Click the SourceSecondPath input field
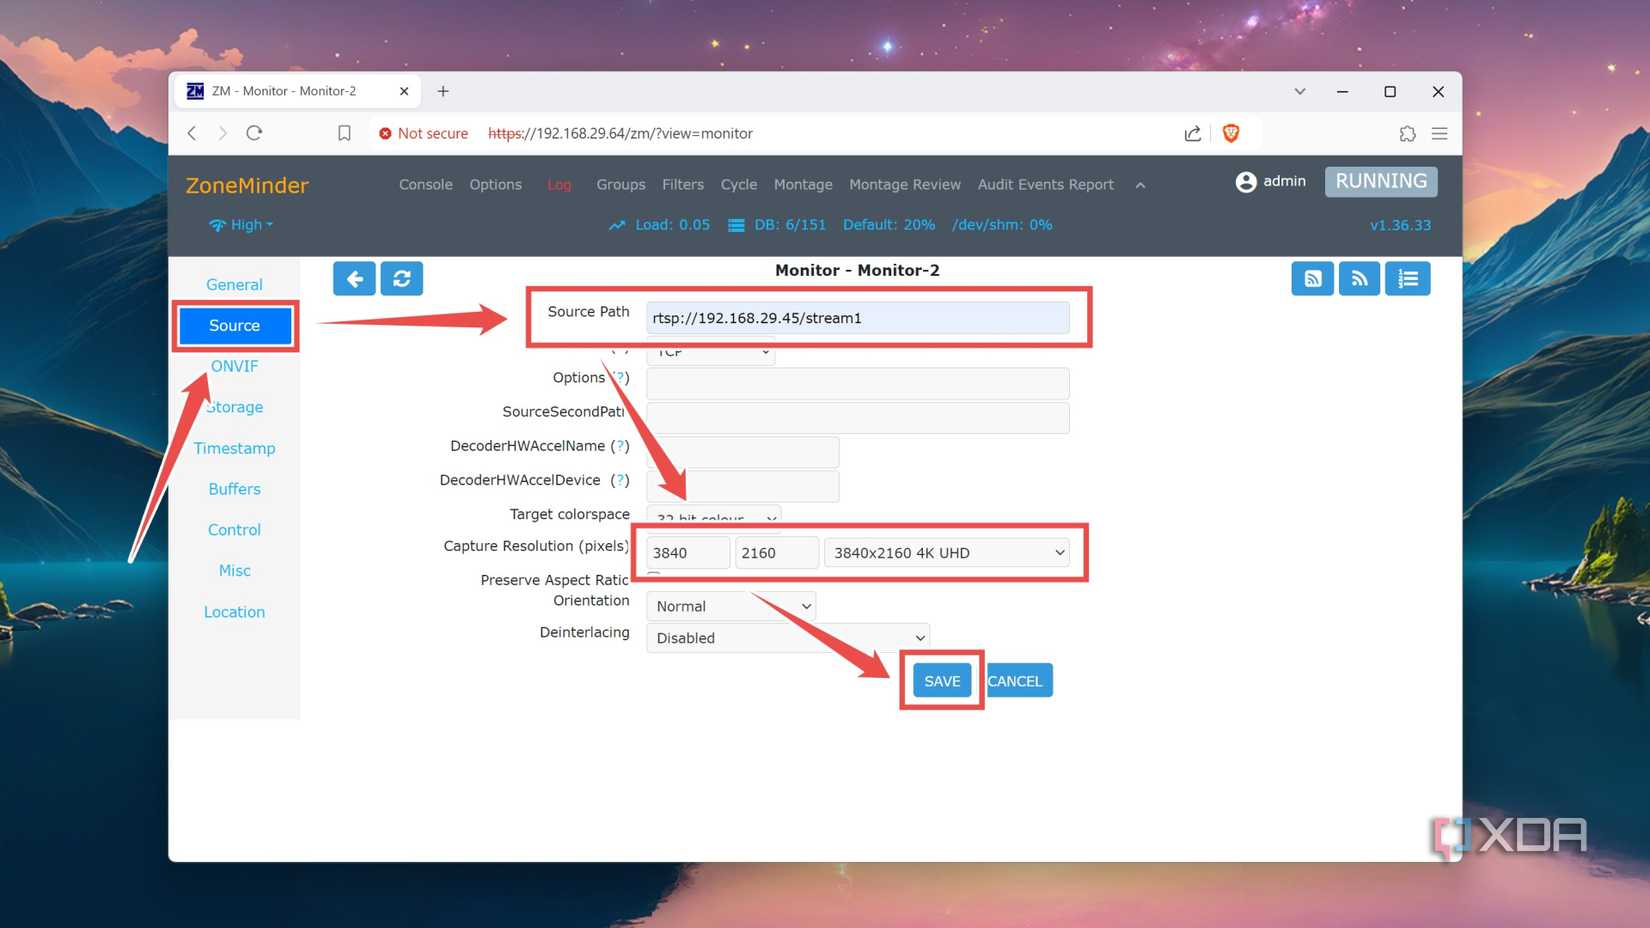This screenshot has height=928, width=1650. coord(858,417)
